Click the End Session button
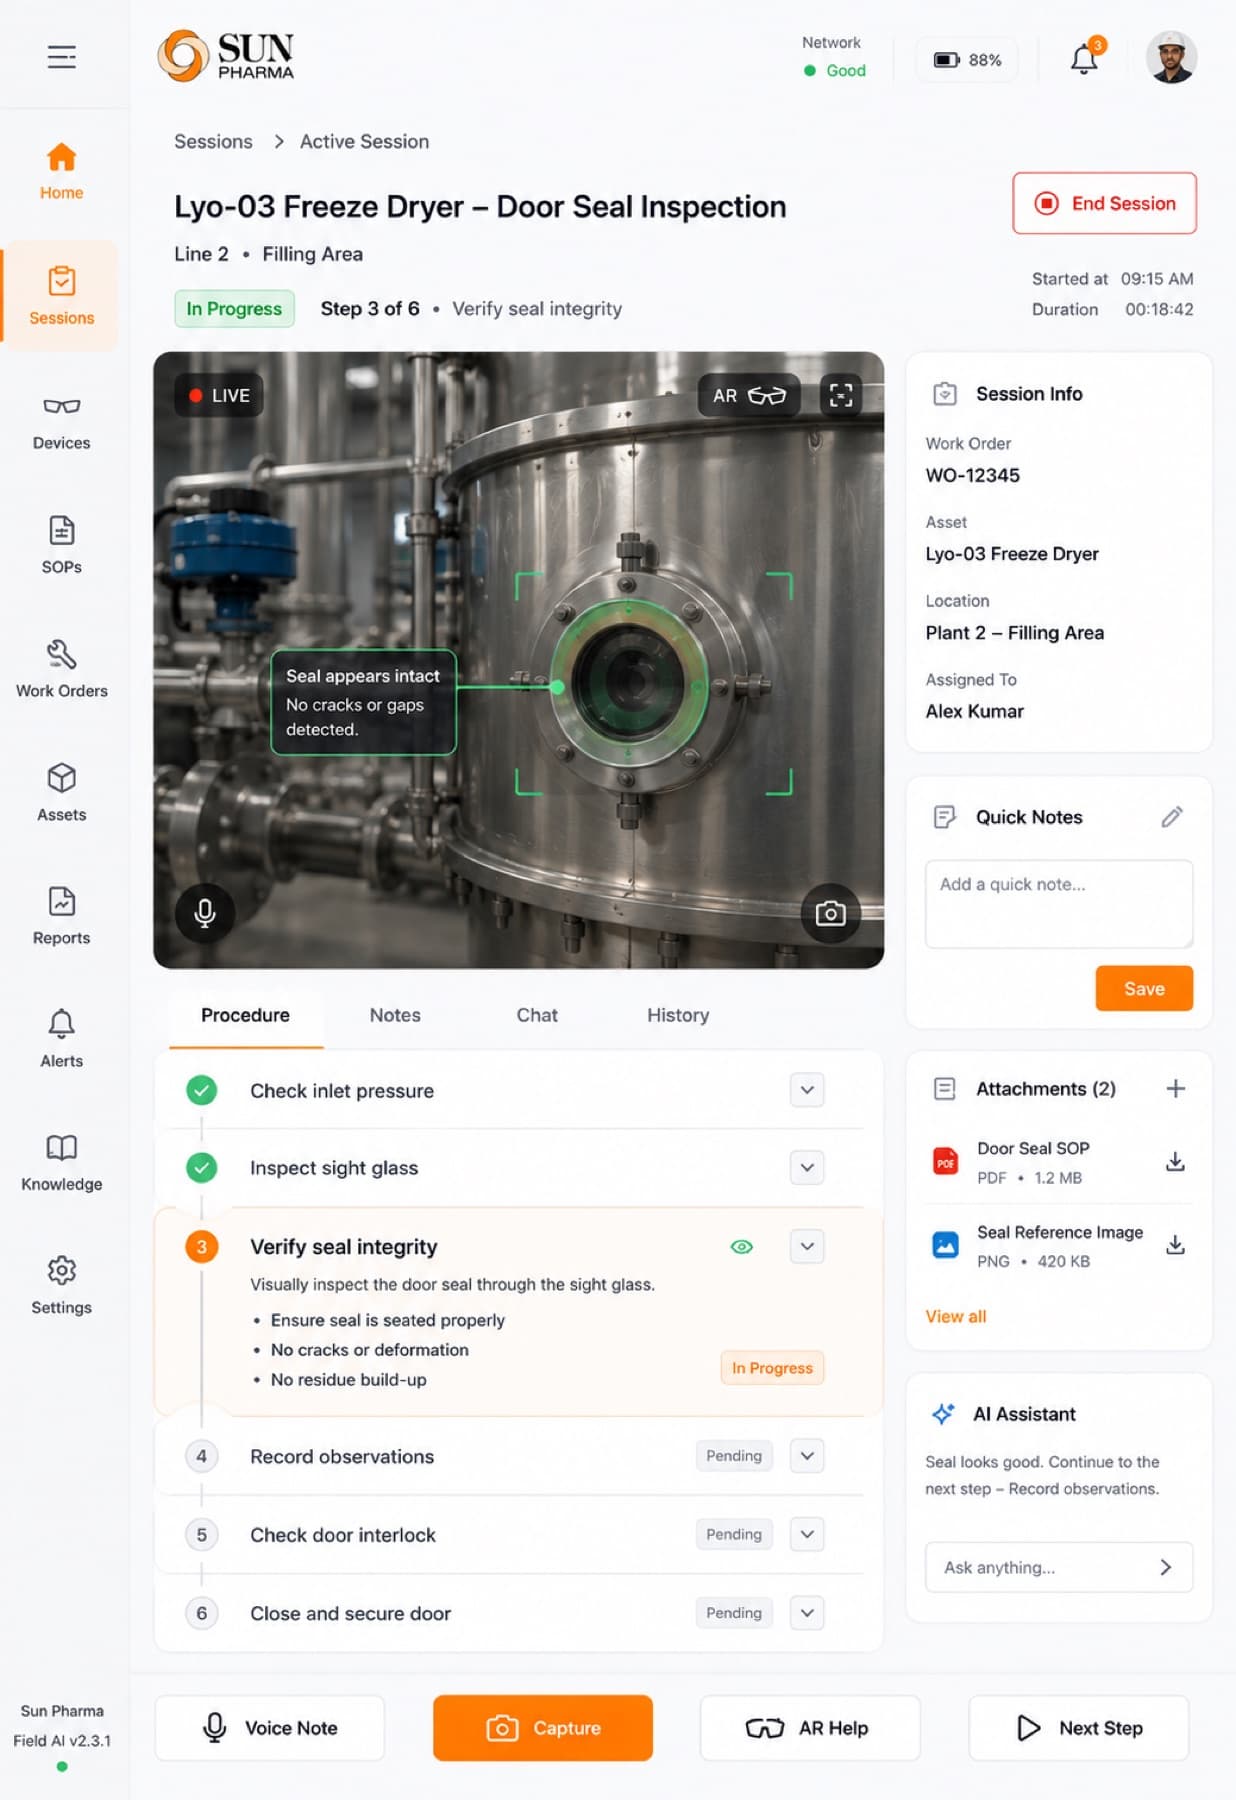This screenshot has height=1800, width=1236. pos(1104,203)
